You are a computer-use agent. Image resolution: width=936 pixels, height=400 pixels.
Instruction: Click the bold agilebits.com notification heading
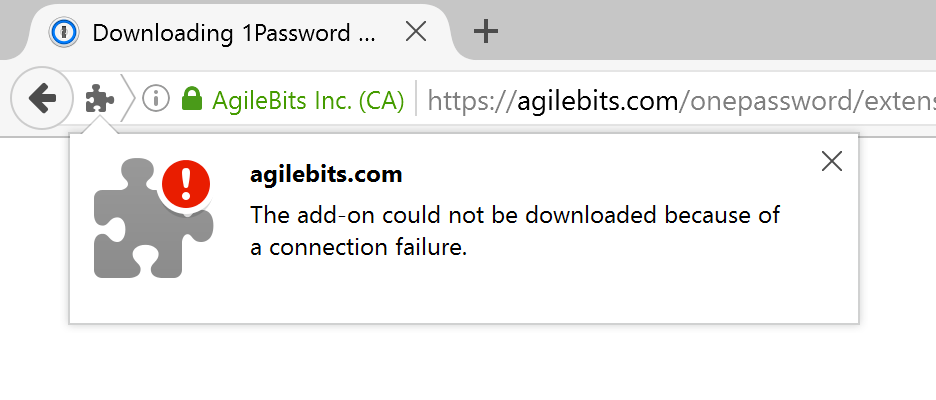coord(326,175)
